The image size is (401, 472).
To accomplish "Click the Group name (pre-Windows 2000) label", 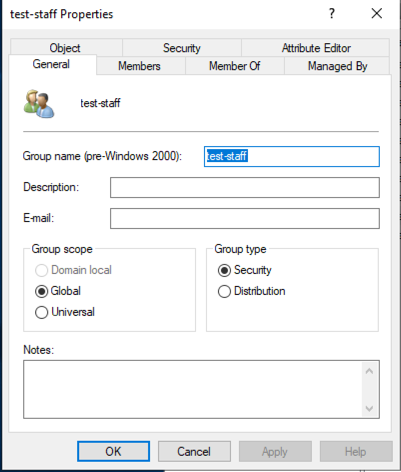I will (x=102, y=156).
